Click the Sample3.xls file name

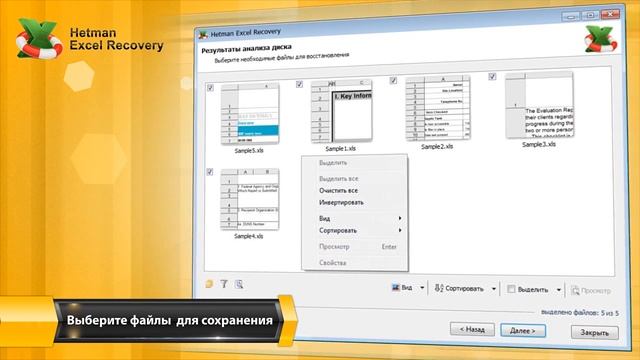pyautogui.click(x=539, y=144)
